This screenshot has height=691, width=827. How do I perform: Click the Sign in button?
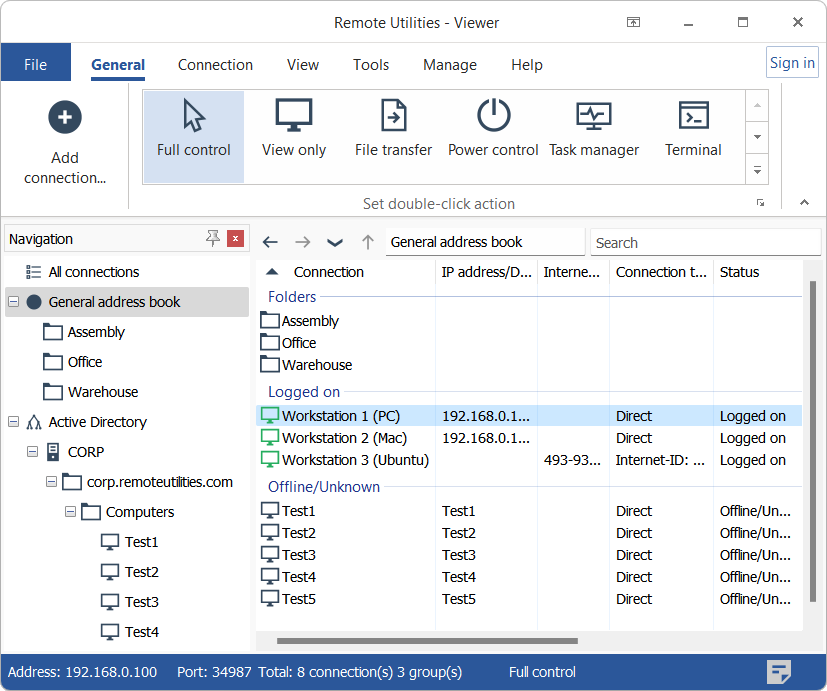click(x=792, y=62)
